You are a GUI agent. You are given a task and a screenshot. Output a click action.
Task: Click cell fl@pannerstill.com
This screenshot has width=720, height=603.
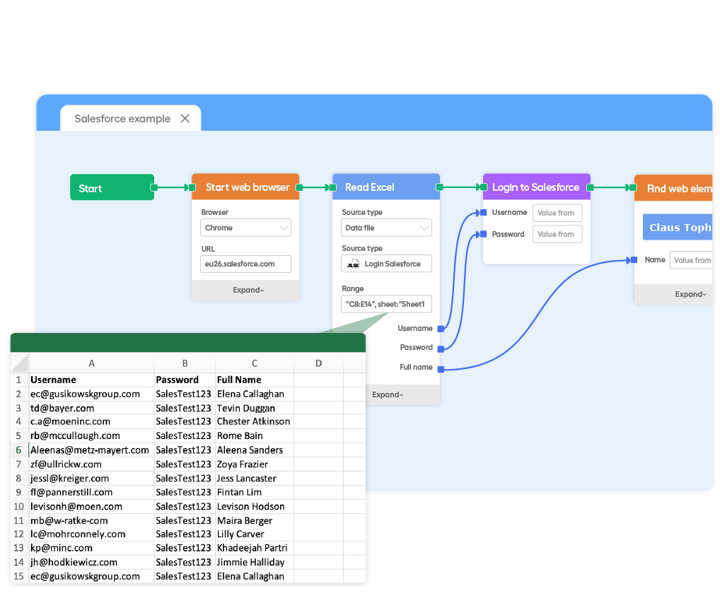click(91, 492)
